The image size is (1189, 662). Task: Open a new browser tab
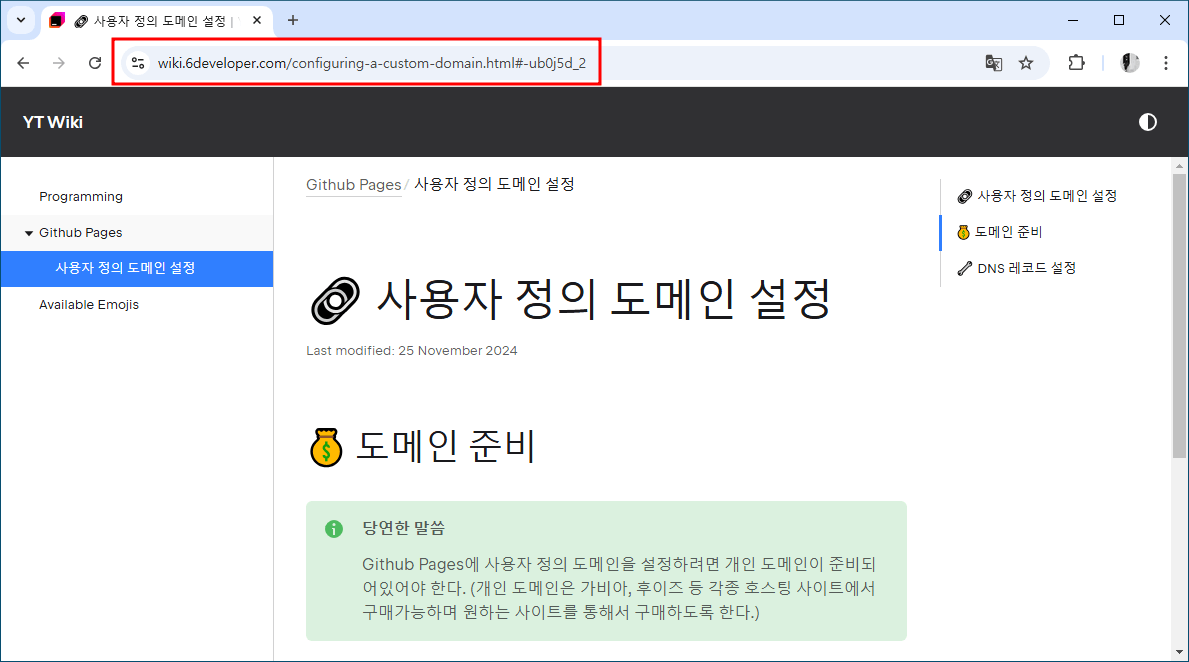click(293, 20)
